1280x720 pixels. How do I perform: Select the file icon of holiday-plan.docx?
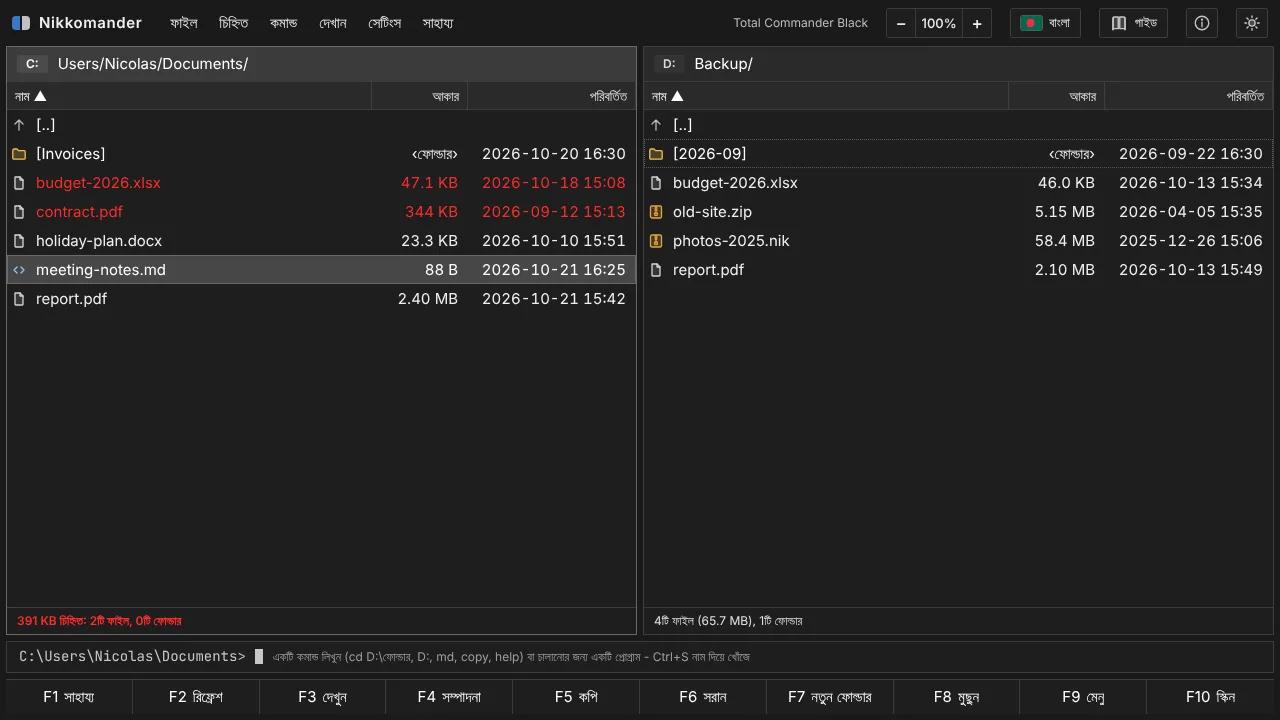pos(19,241)
